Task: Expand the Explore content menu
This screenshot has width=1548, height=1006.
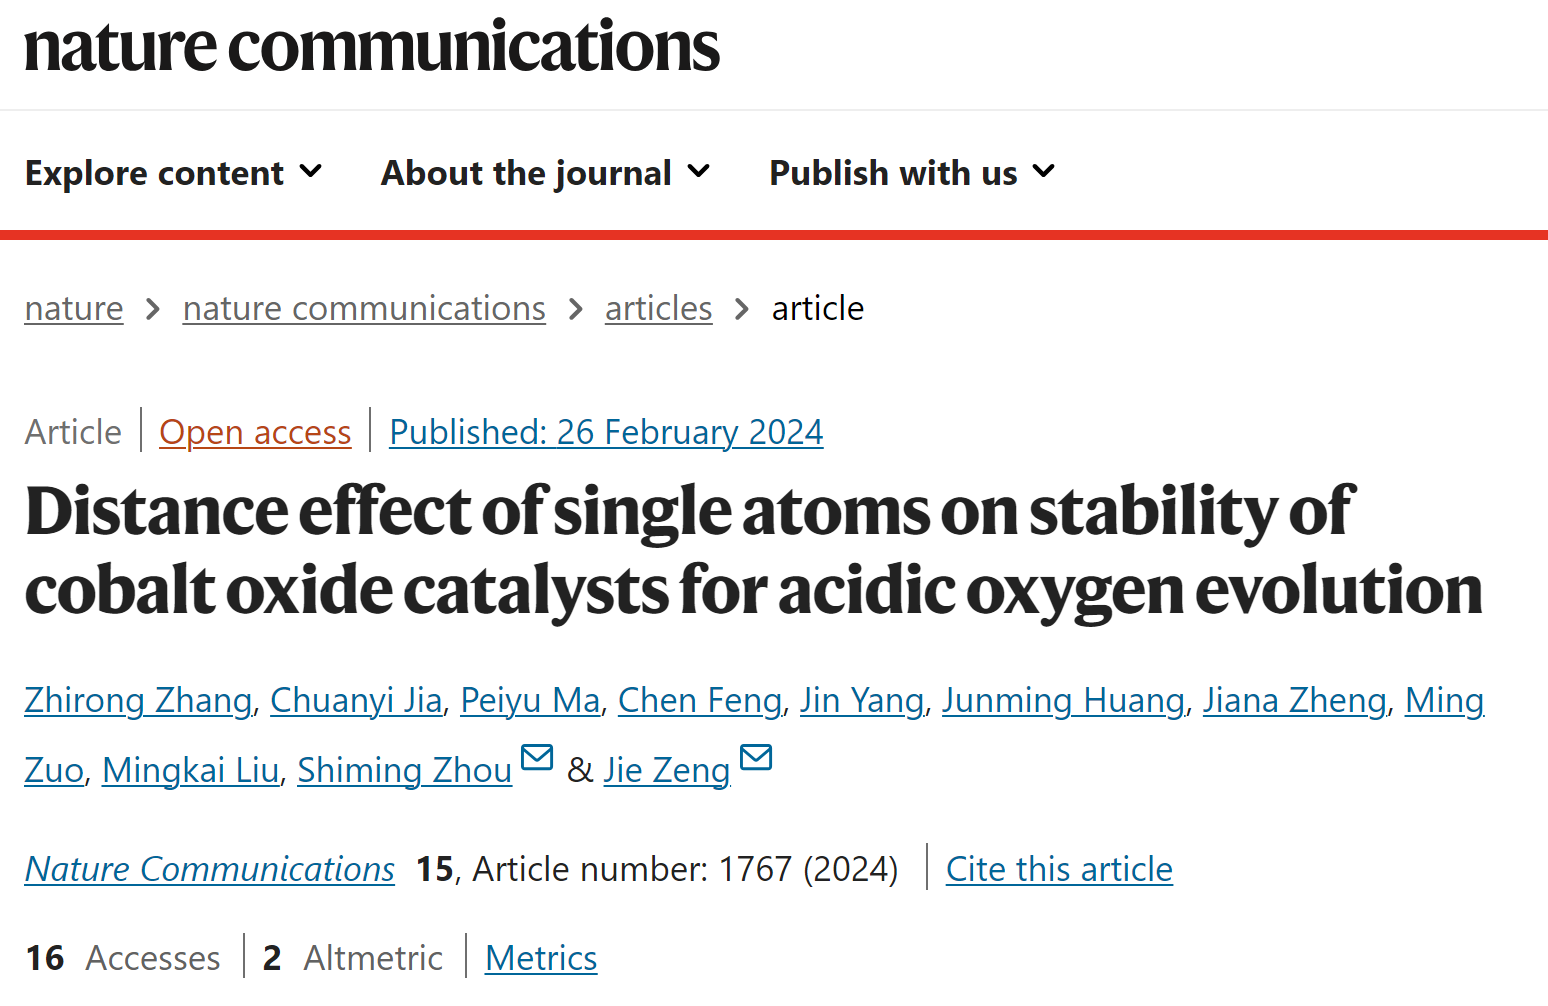Action: click(x=174, y=173)
